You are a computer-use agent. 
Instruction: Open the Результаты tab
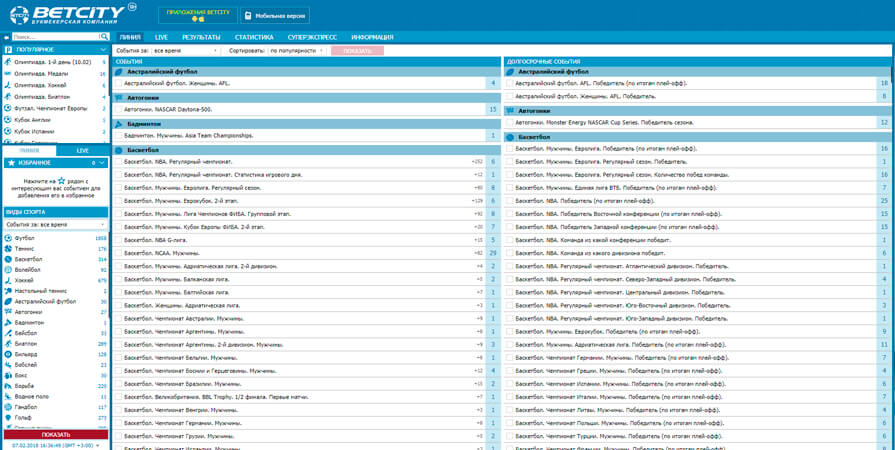(x=201, y=37)
